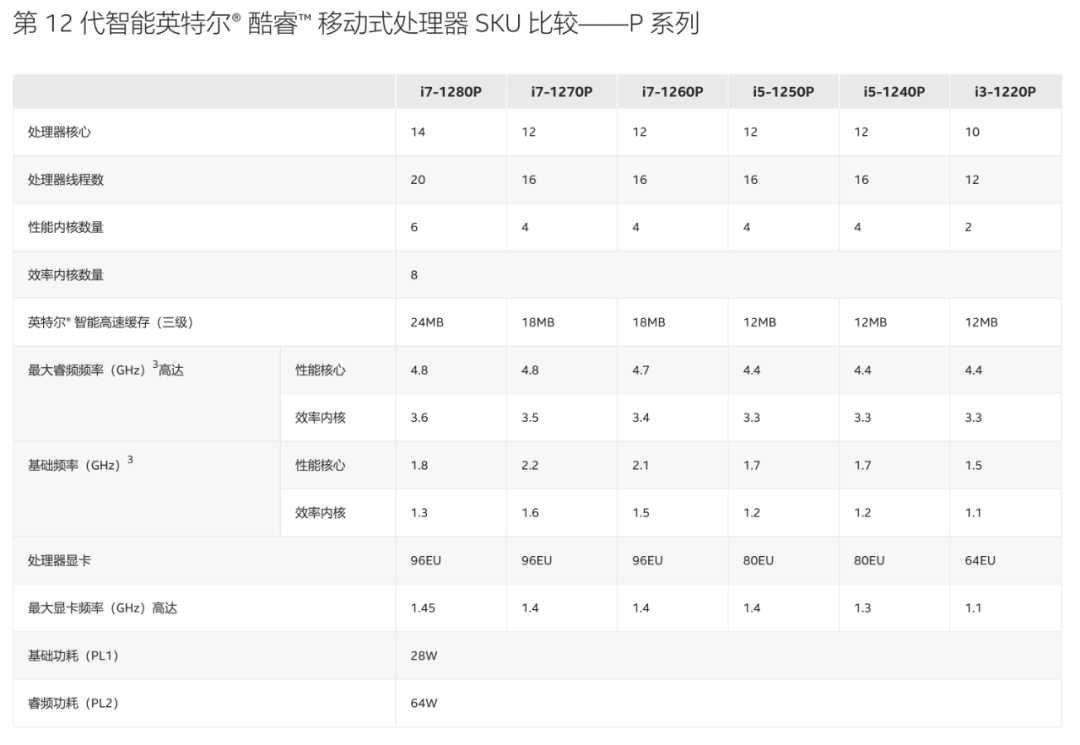
Task: Click the i7-1280P column header
Action: [x=450, y=92]
